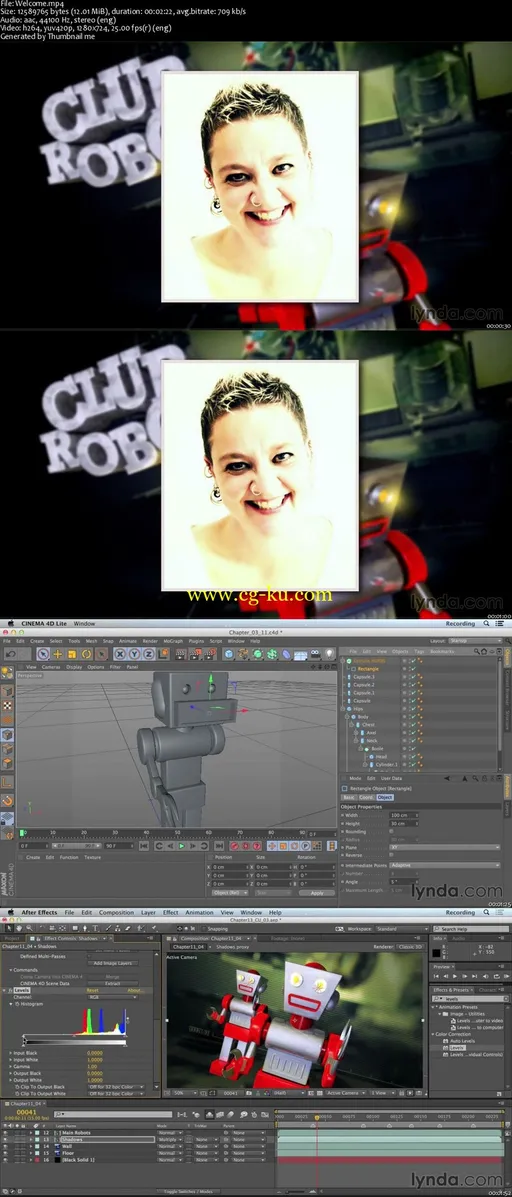Viewport: 512px width, 1197px height.
Task: Open the After Effects Effect menu
Action: point(170,912)
